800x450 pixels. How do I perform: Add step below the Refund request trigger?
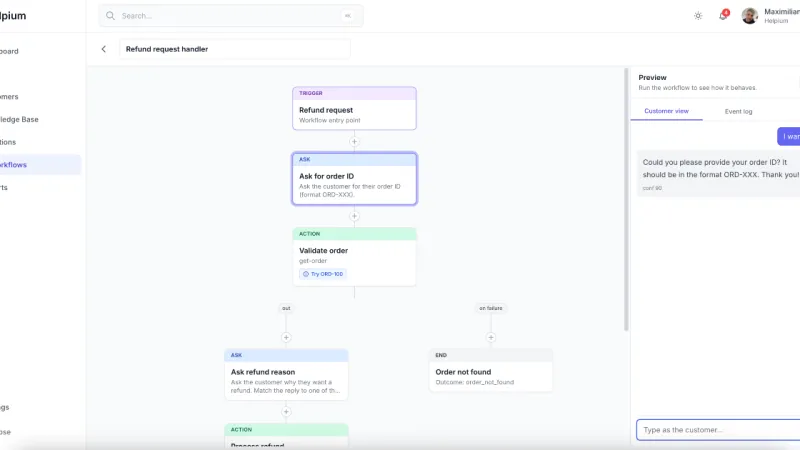tap(354, 141)
